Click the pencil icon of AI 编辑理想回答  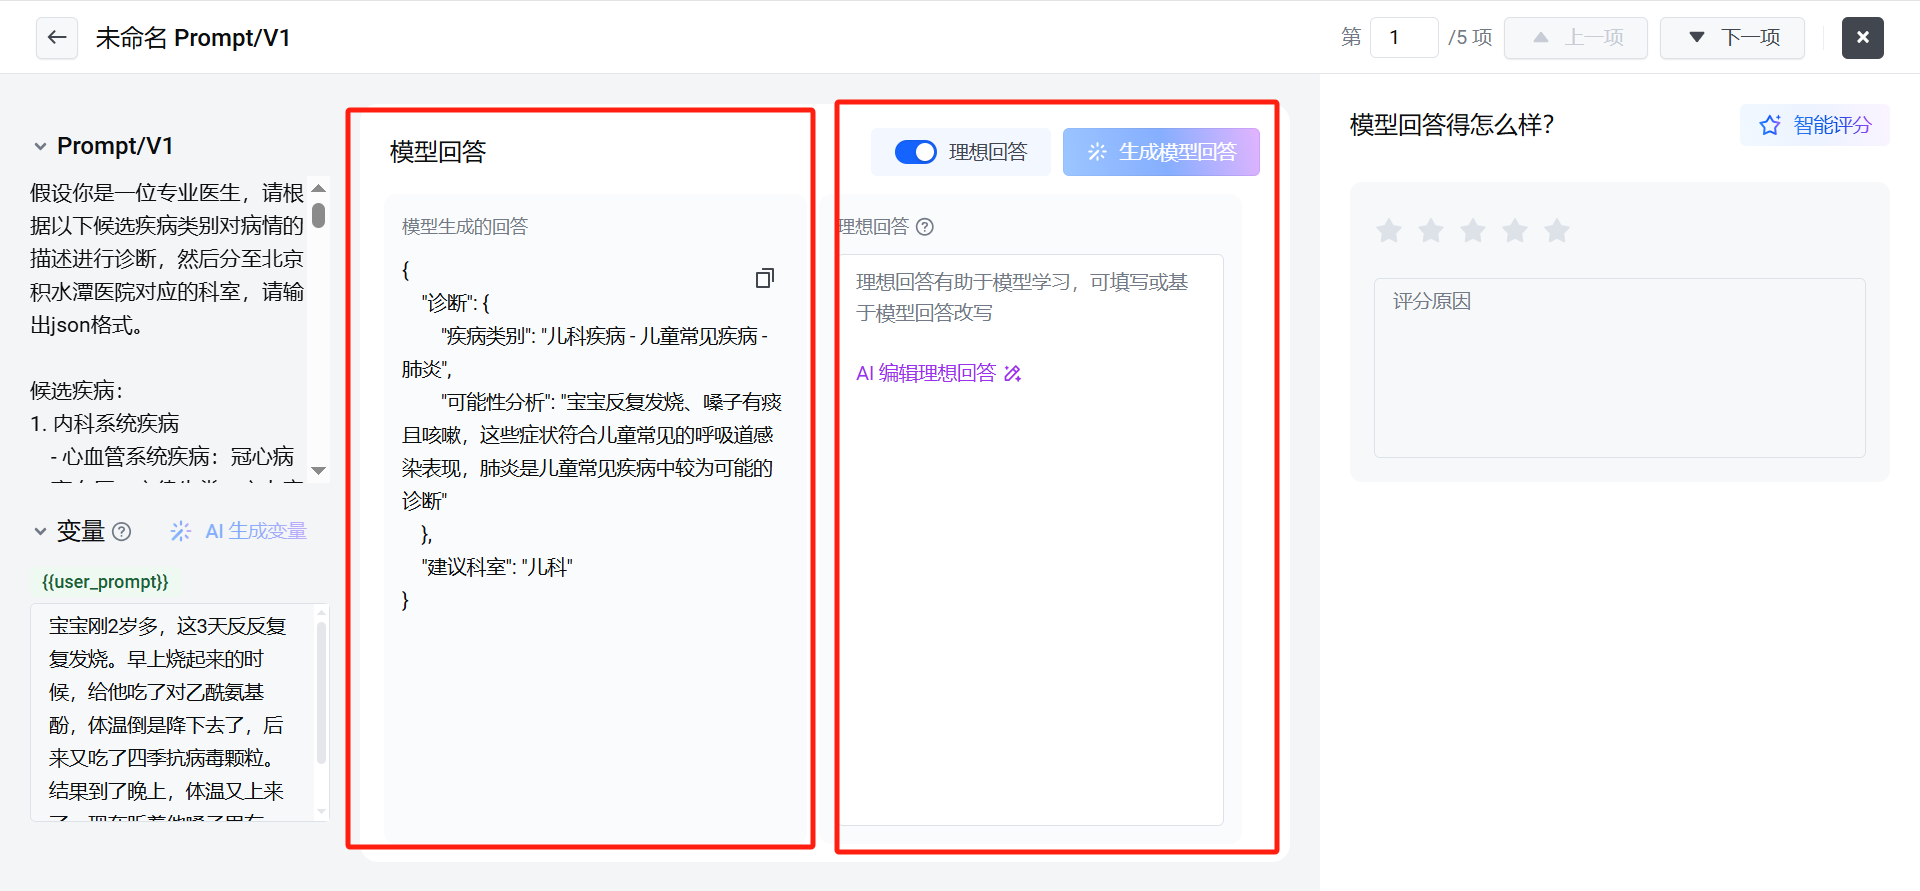(1012, 373)
